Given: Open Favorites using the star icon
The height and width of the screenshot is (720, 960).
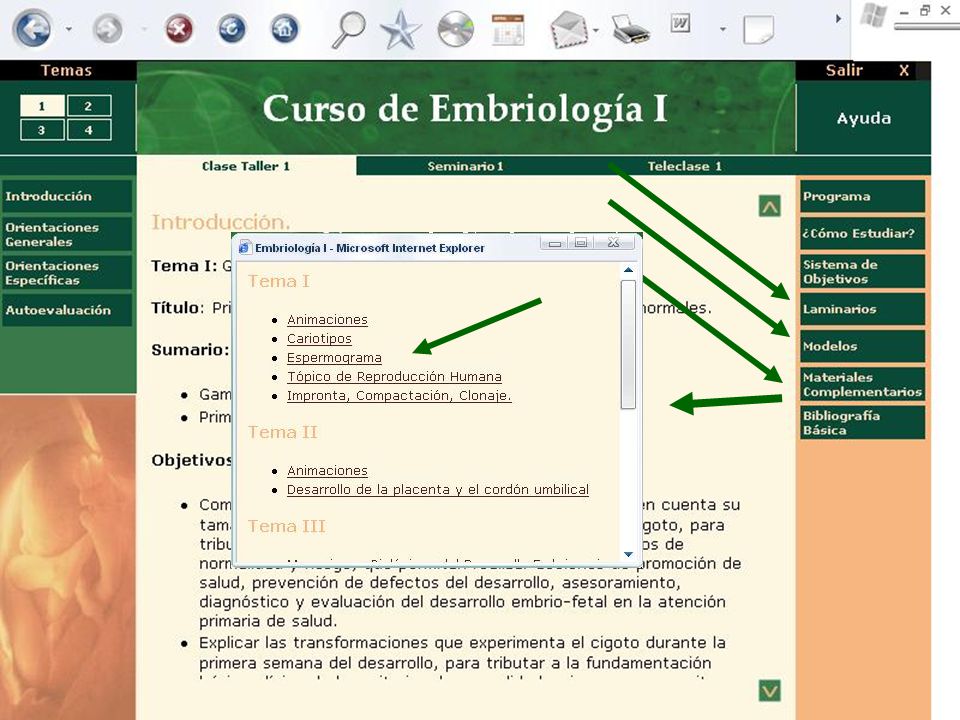Looking at the screenshot, I should point(400,29).
